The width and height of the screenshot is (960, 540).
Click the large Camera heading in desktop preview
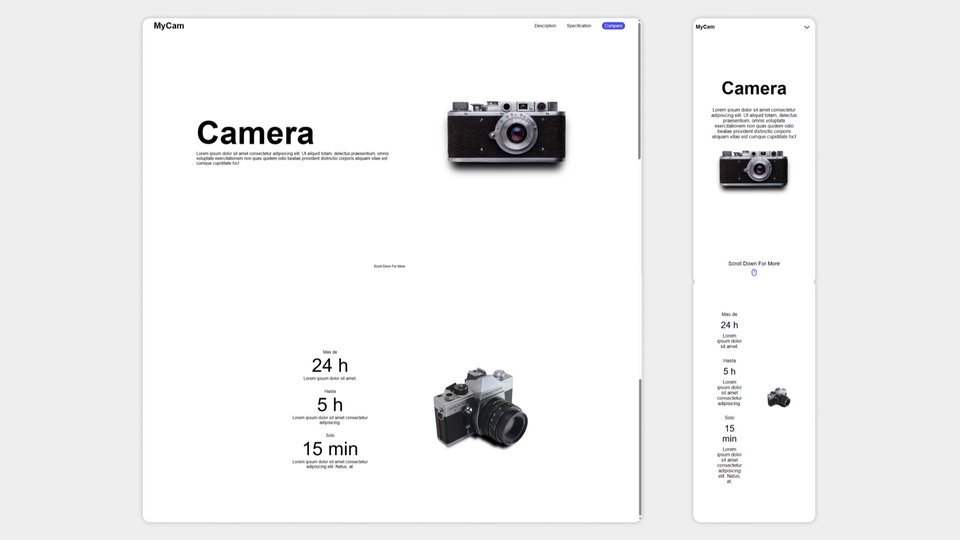click(x=255, y=133)
